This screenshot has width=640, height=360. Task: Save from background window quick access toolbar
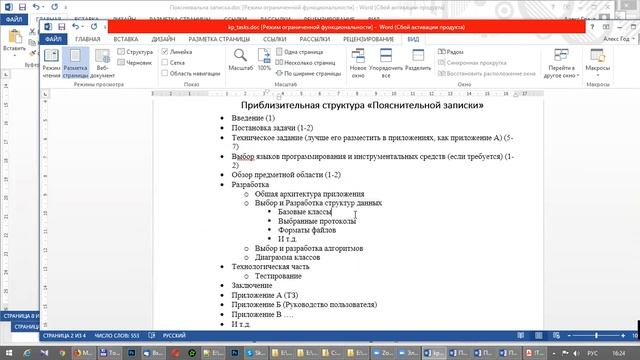(22, 7)
